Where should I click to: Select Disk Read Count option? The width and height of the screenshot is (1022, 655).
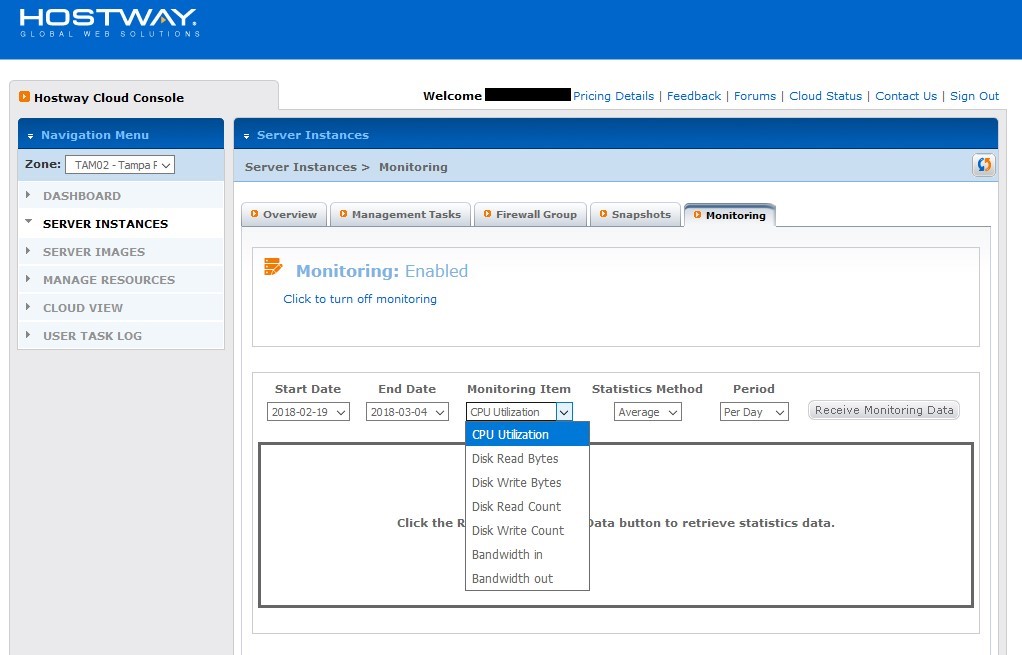[x=527, y=507]
